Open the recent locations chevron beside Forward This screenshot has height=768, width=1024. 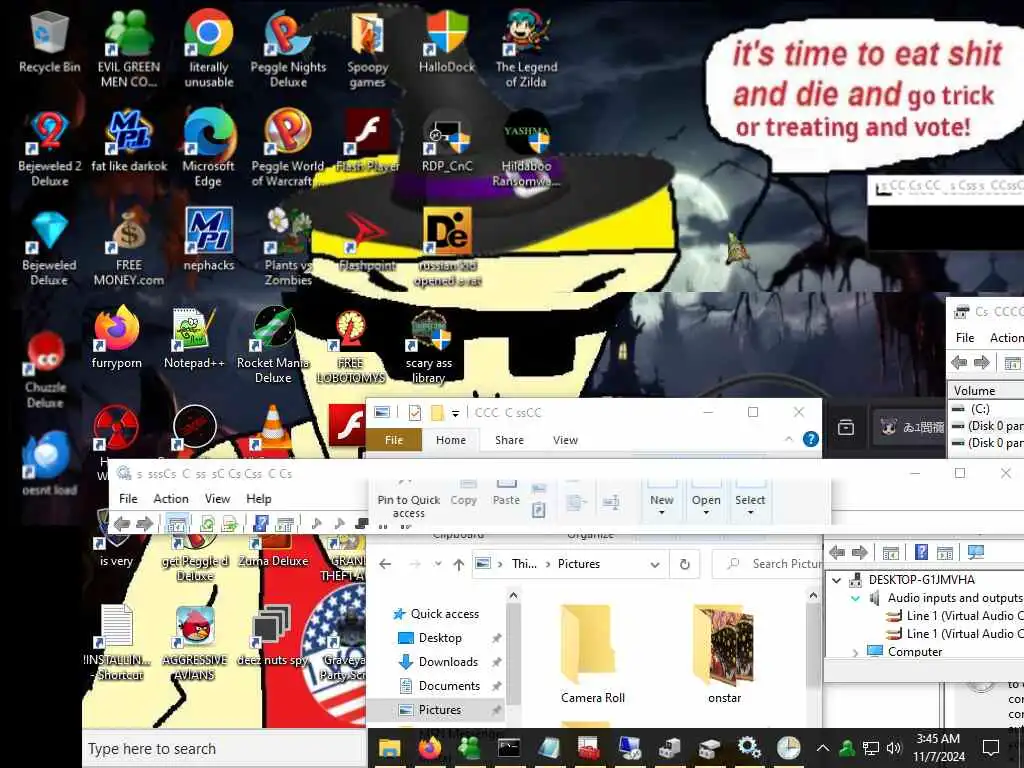point(438,564)
